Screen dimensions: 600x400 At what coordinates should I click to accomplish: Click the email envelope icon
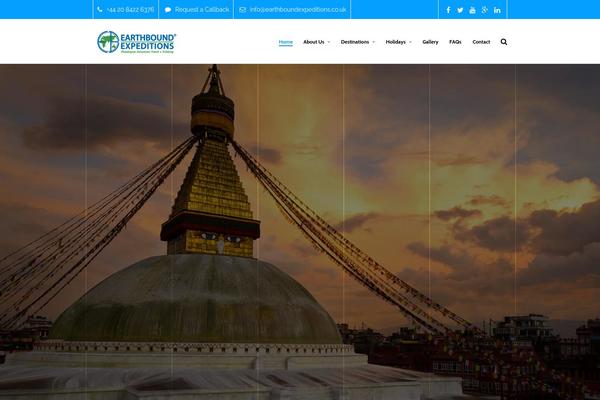pyautogui.click(x=243, y=10)
